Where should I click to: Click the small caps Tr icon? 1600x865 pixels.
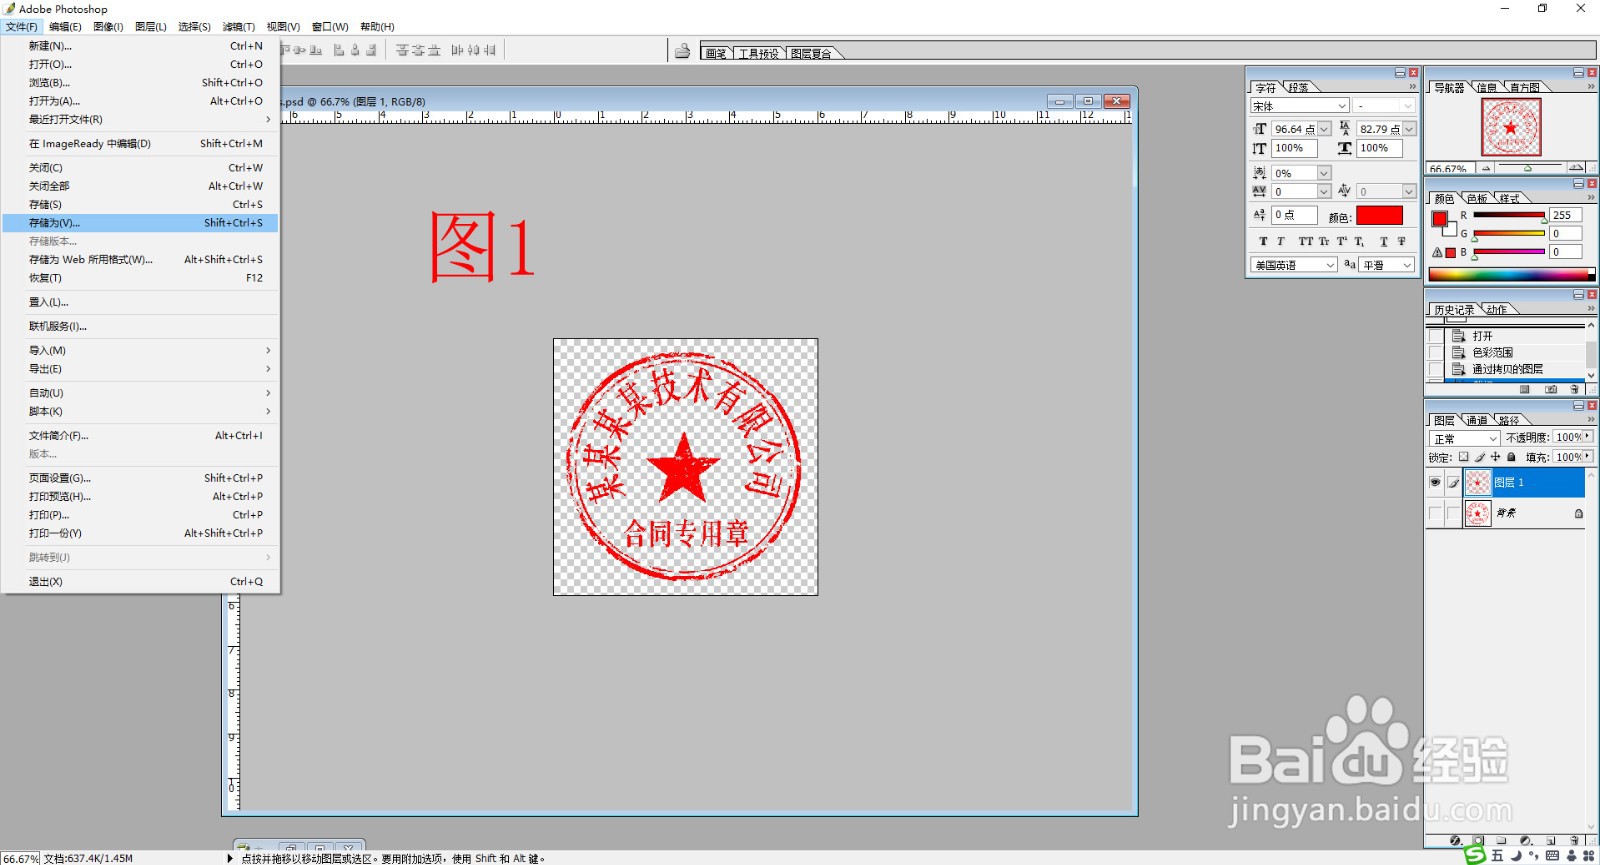[x=1324, y=241]
